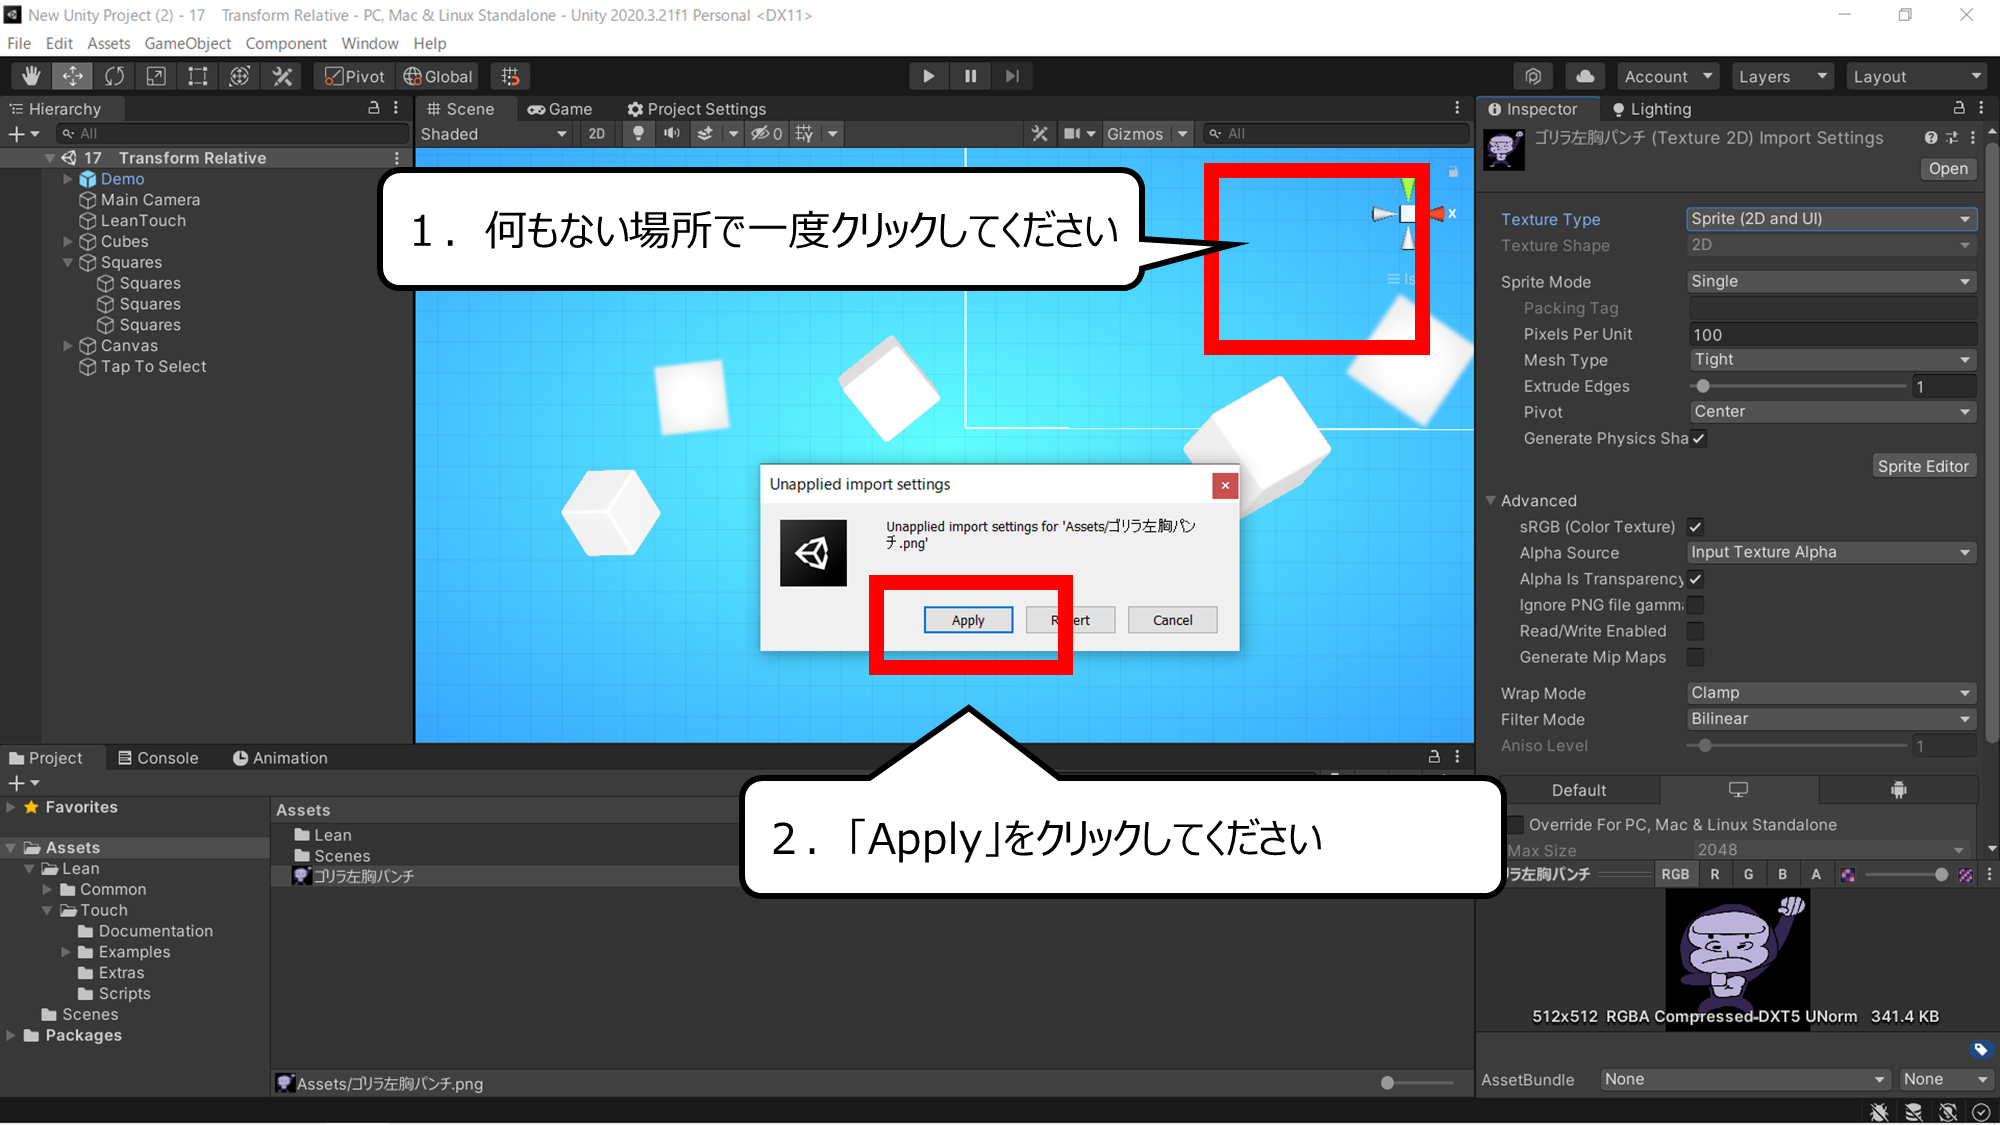2000x1125 pixels.
Task: Toggle hidden objects visibility
Action: 767,134
